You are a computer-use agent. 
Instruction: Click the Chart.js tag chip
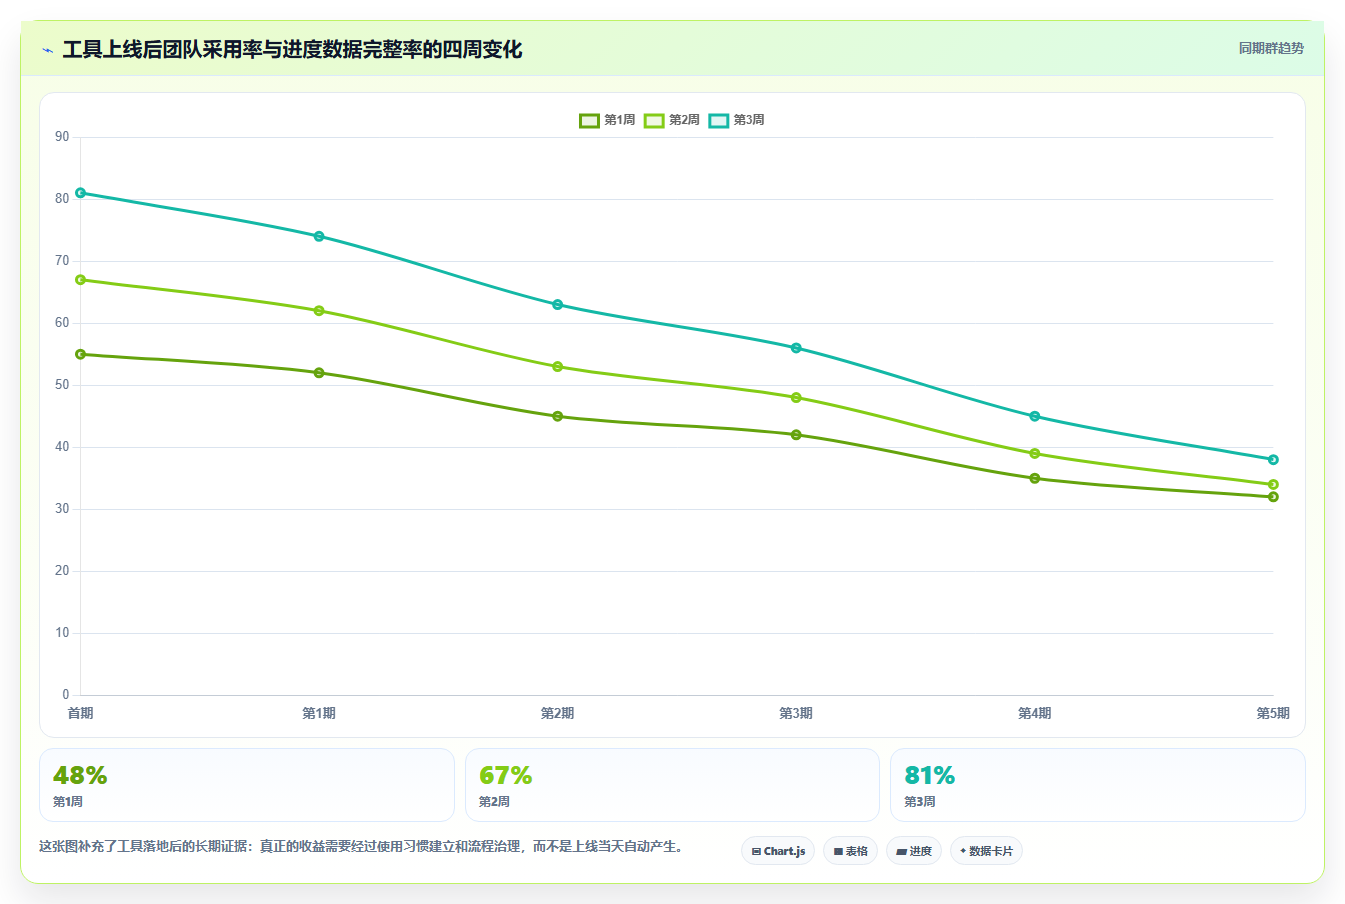click(x=778, y=851)
